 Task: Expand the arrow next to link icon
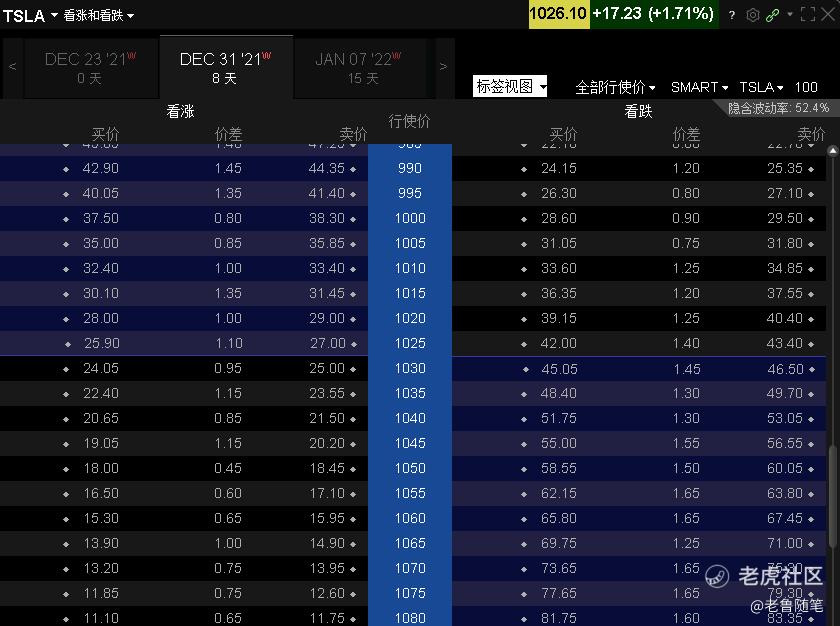(790, 14)
